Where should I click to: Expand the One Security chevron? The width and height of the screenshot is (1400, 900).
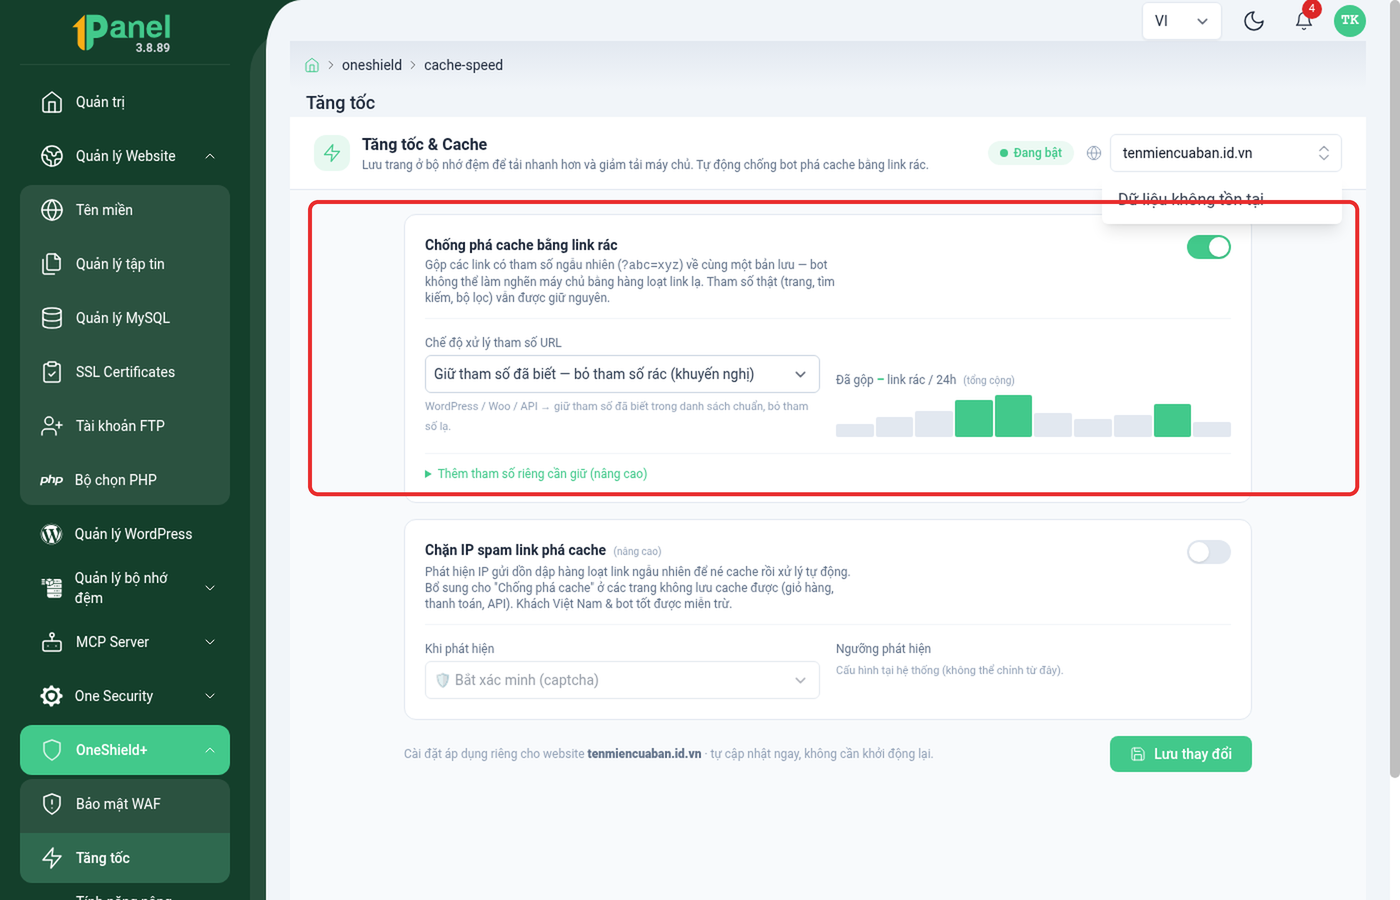click(x=210, y=696)
